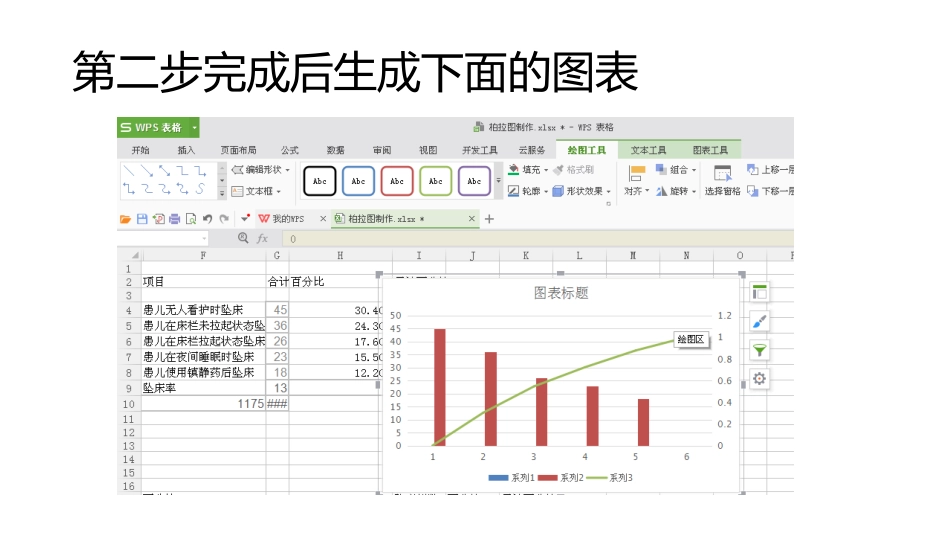
Task: Expand the line shapes gallery list
Action: tap(222, 193)
